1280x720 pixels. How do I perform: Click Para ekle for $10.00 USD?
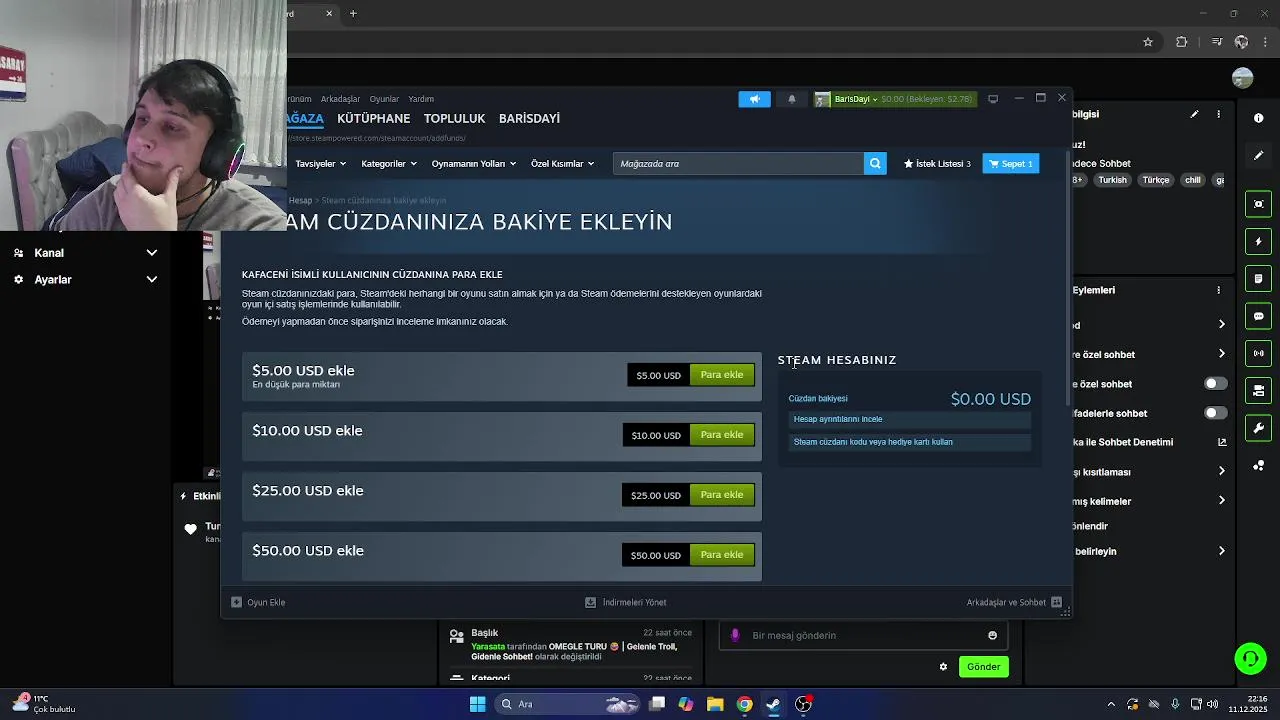(x=721, y=435)
